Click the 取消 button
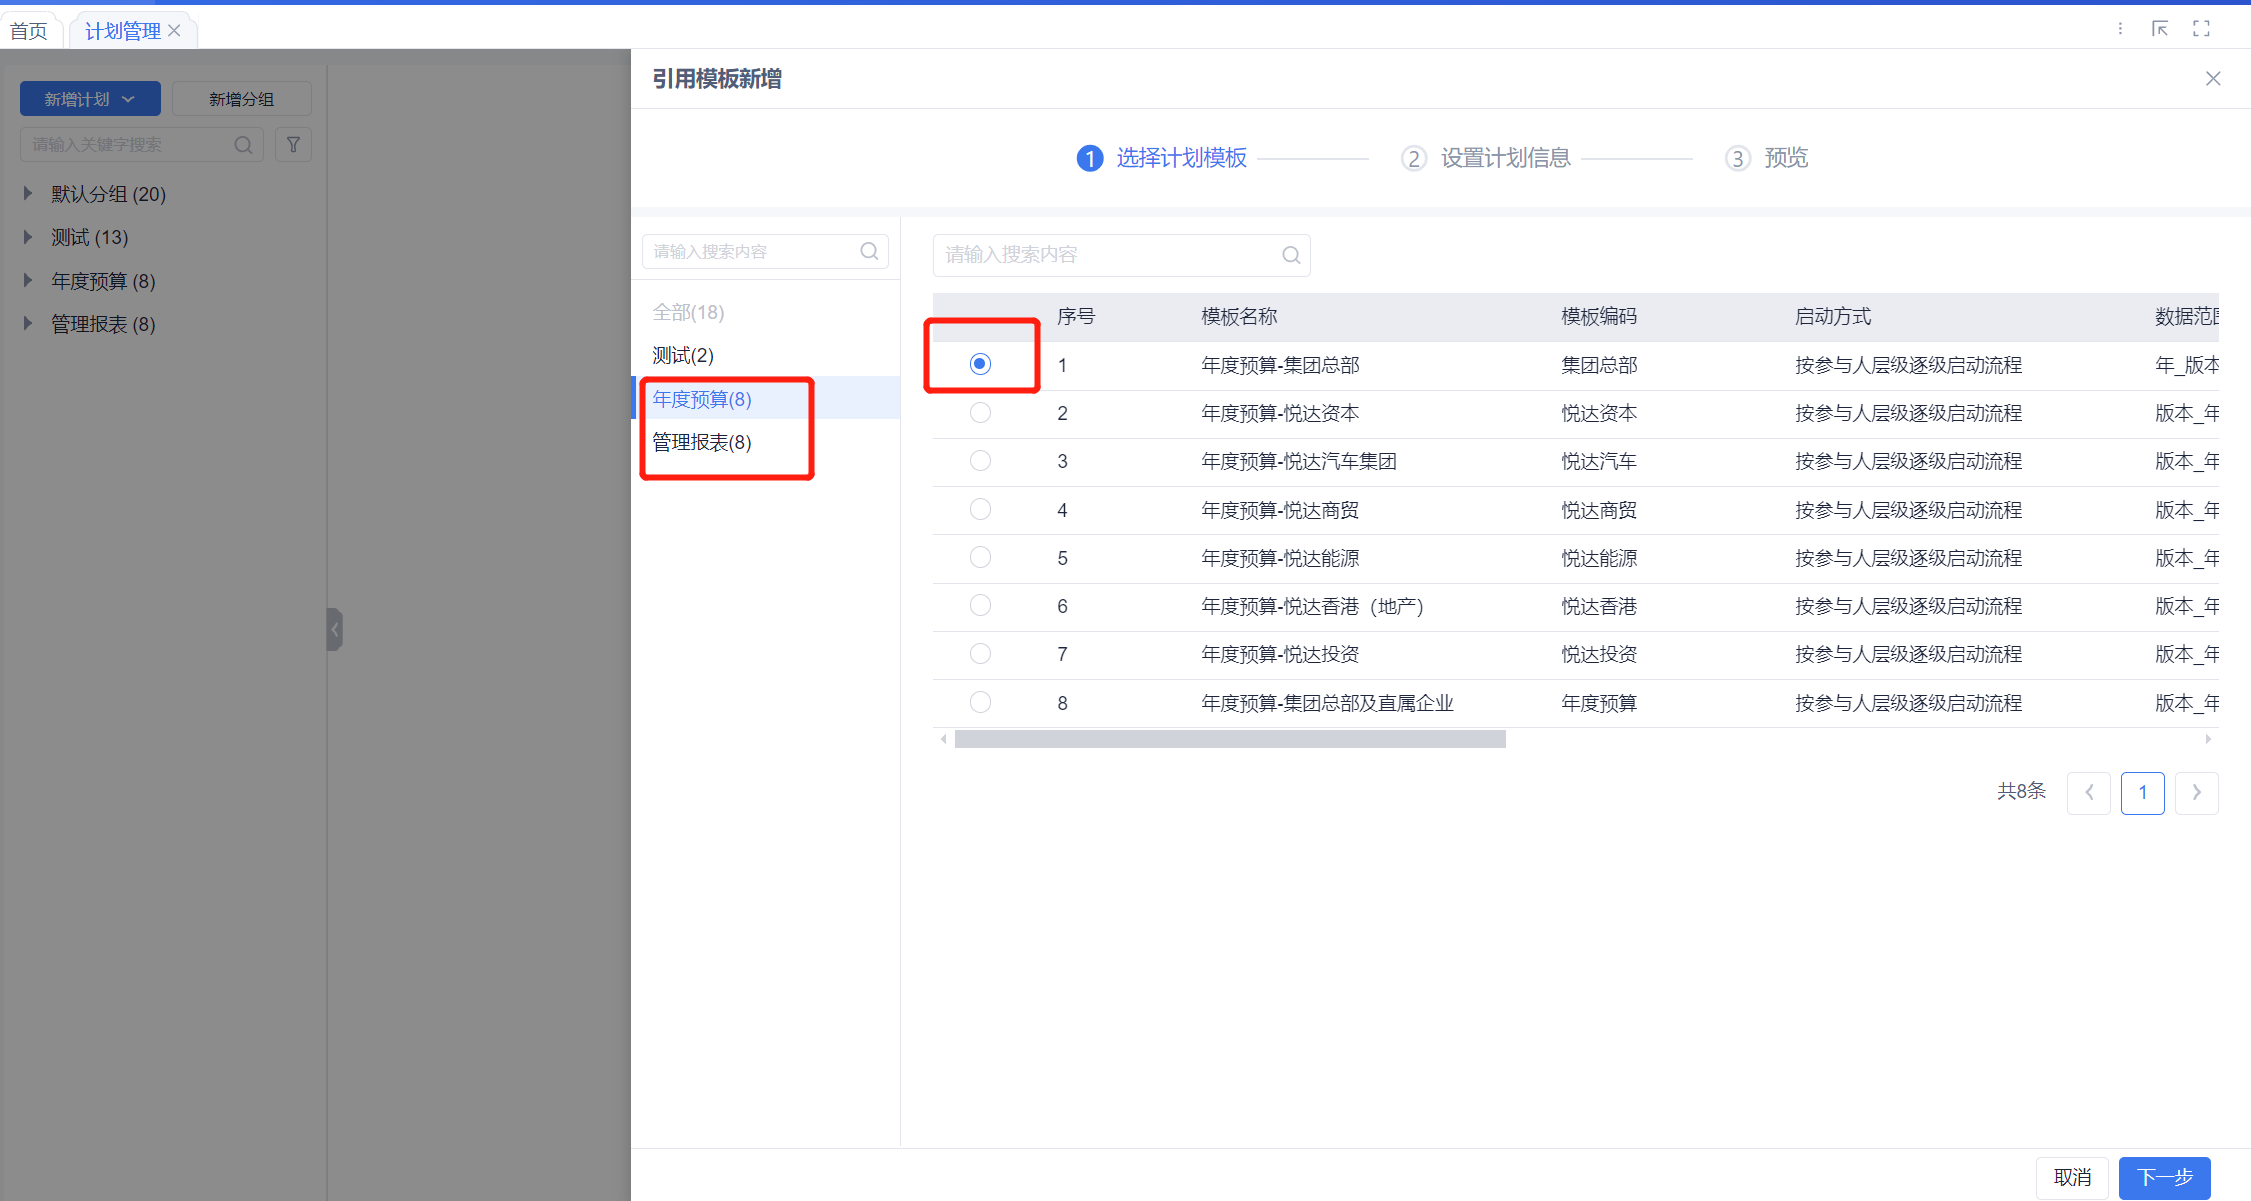 pyautogui.click(x=2072, y=1177)
